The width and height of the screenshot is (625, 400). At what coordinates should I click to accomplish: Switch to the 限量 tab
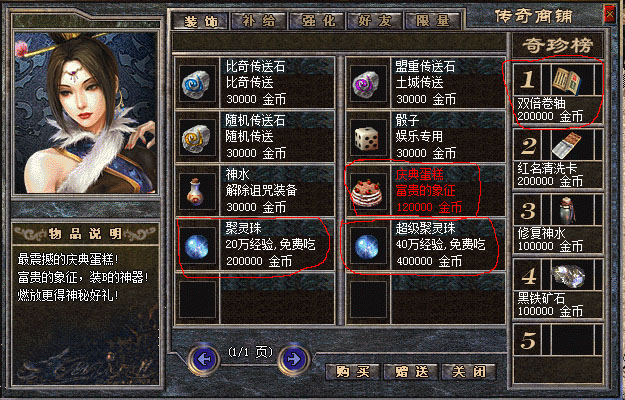point(433,21)
